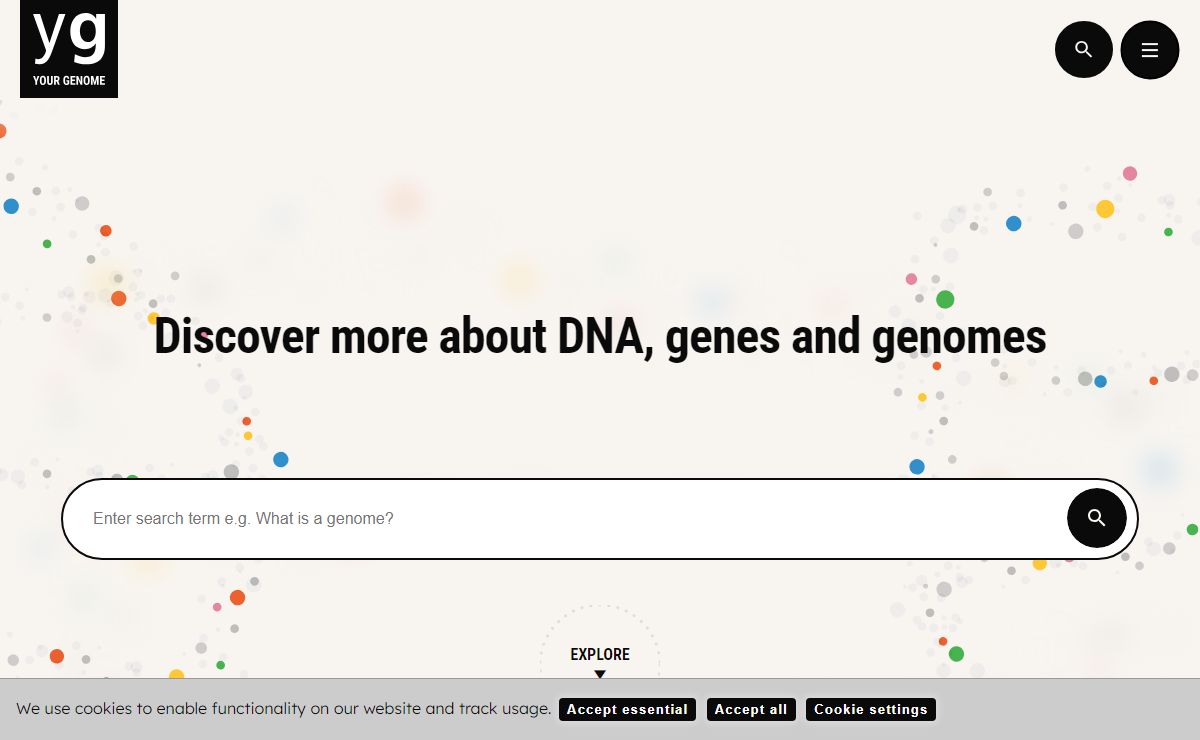Submit search with the search bar magnifier button
Viewport: 1200px width, 740px height.
pyautogui.click(x=1097, y=518)
